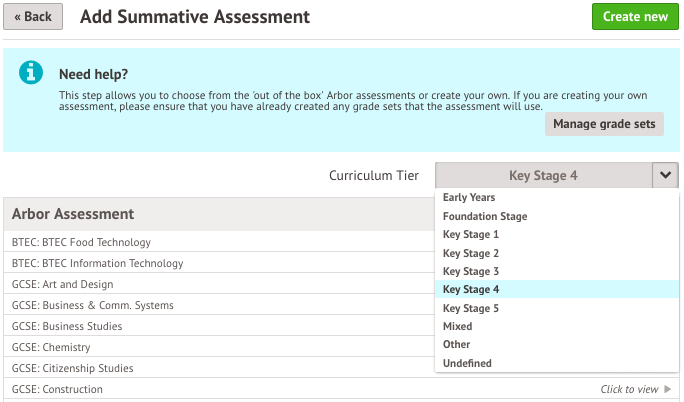Click the arrow icon beside Click to view
The width and height of the screenshot is (684, 402).
point(667,388)
